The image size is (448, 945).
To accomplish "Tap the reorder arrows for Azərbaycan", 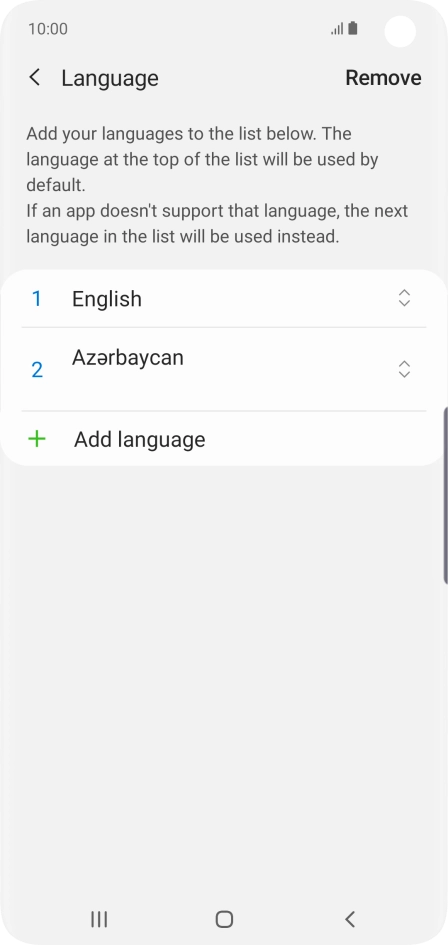I will coord(404,369).
